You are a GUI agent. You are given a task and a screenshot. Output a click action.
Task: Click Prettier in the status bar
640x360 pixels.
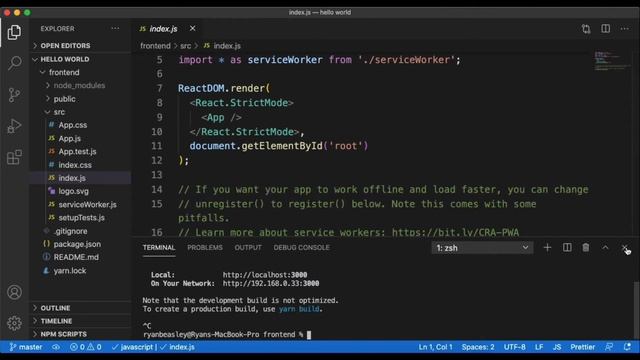(x=582, y=347)
